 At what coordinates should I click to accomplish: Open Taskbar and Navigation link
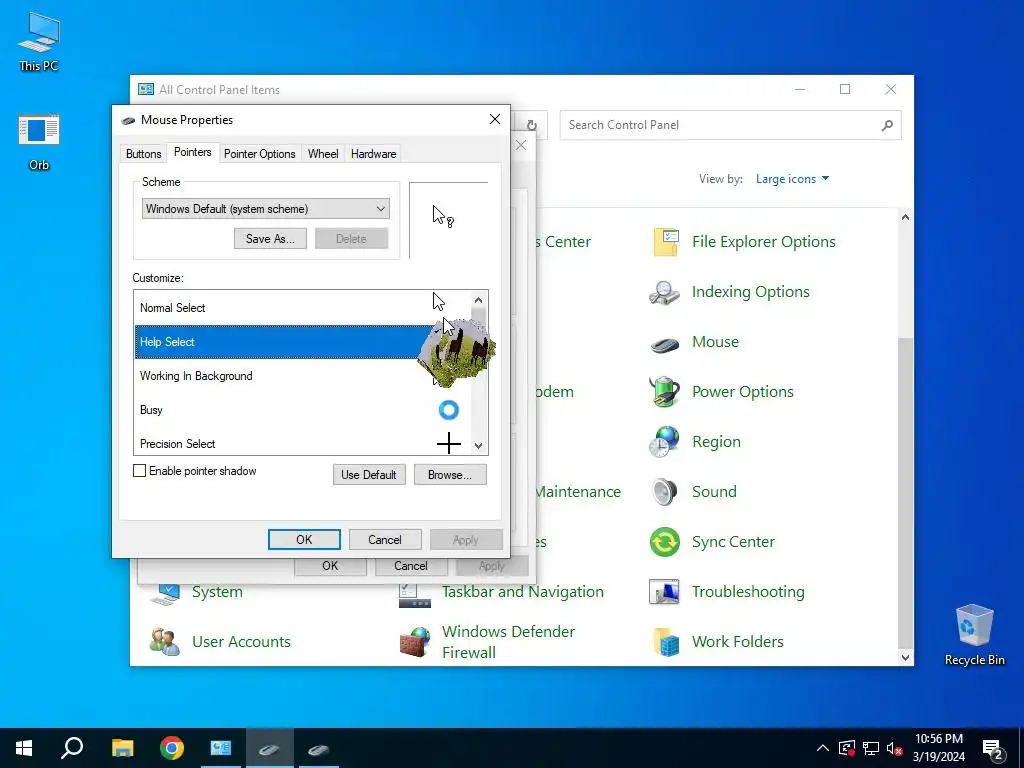coord(522,592)
